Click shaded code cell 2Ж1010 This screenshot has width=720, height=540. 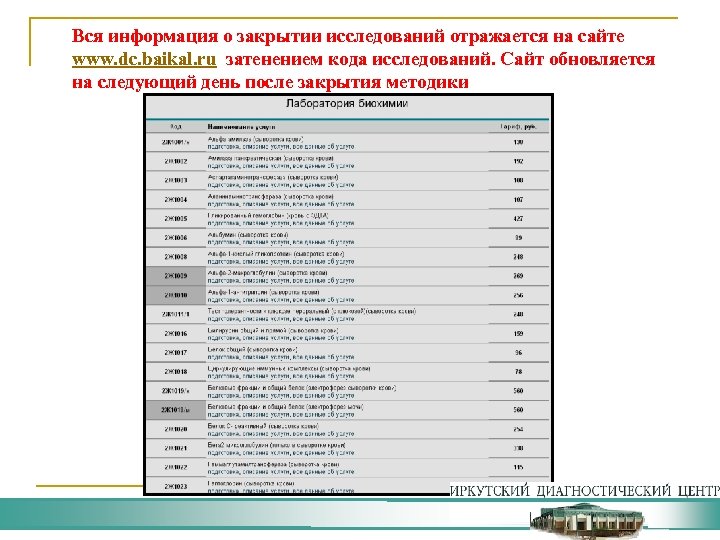pyautogui.click(x=176, y=295)
